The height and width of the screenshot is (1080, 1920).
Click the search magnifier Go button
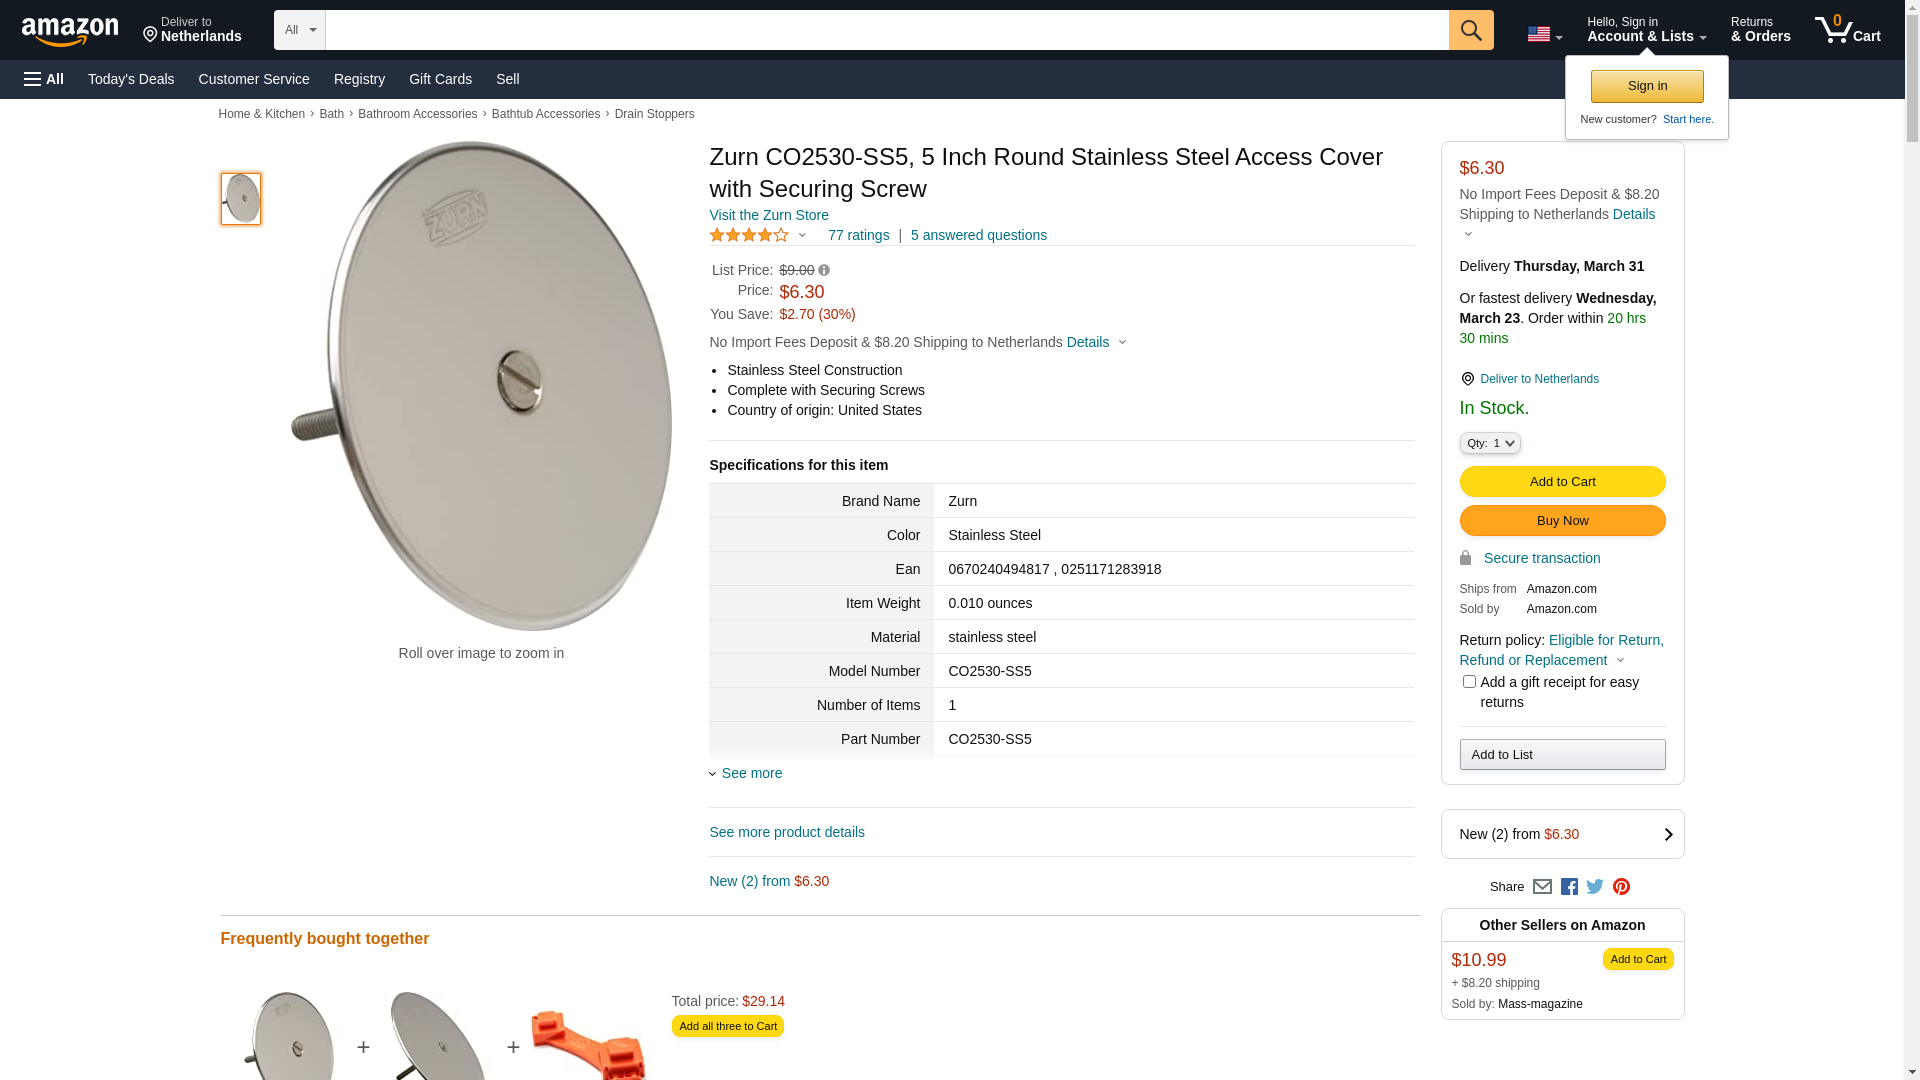point(1470,30)
